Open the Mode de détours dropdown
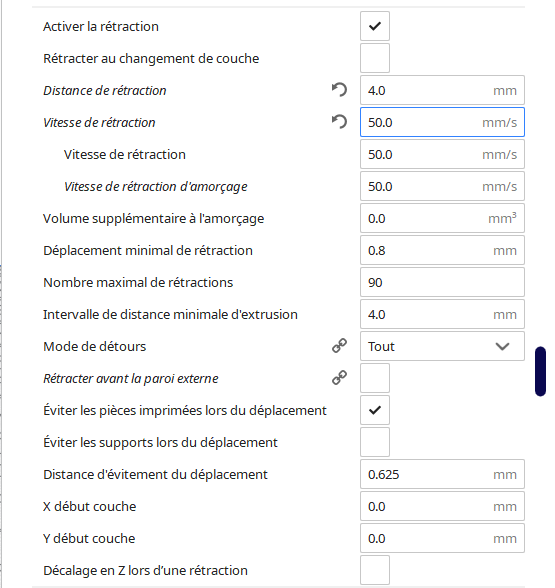Viewport: 555px width, 588px height. (442, 346)
